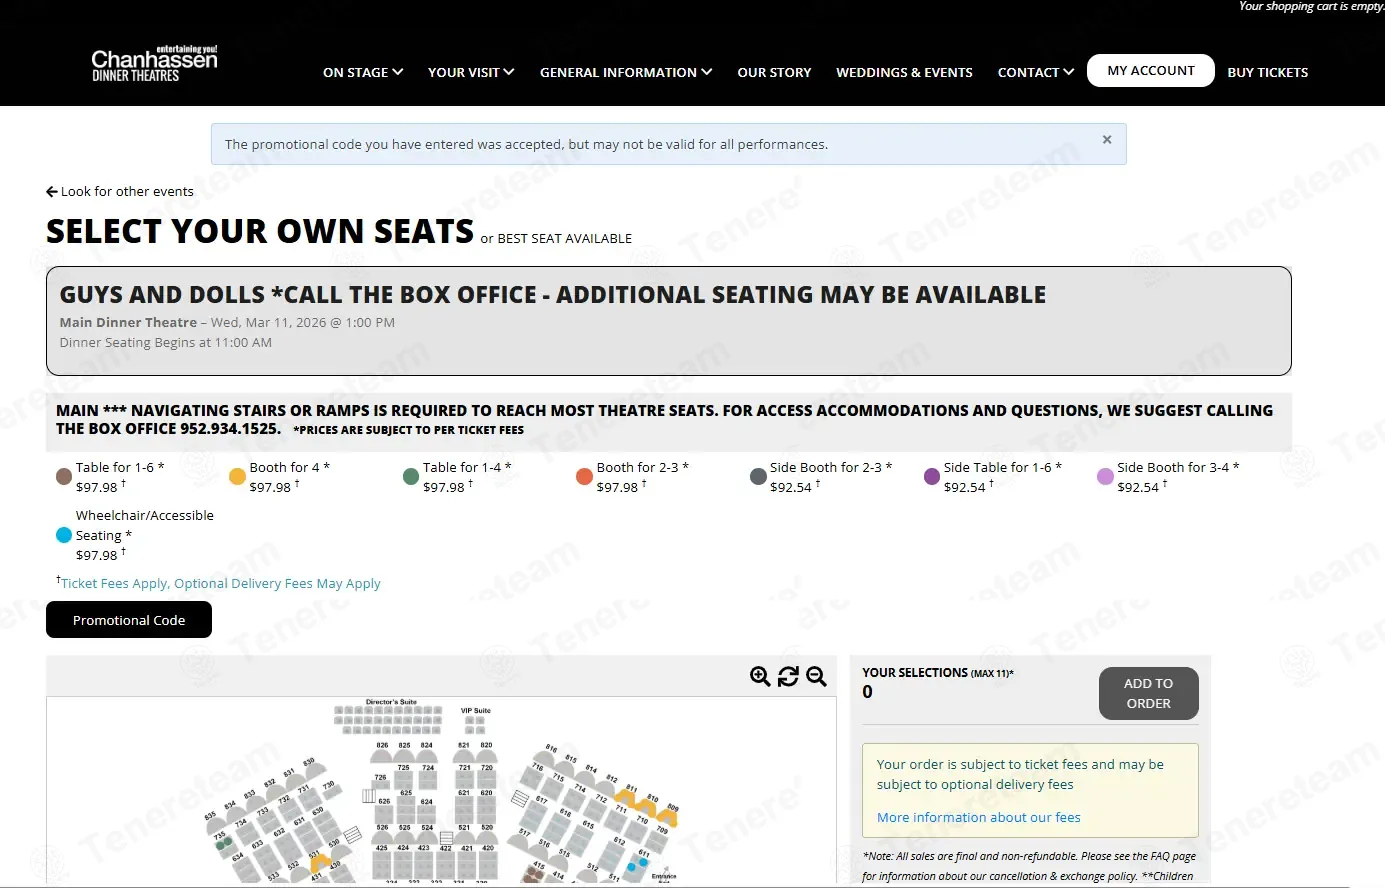Select yellow booth 811 on the map
The image size is (1385, 888).
627,800
